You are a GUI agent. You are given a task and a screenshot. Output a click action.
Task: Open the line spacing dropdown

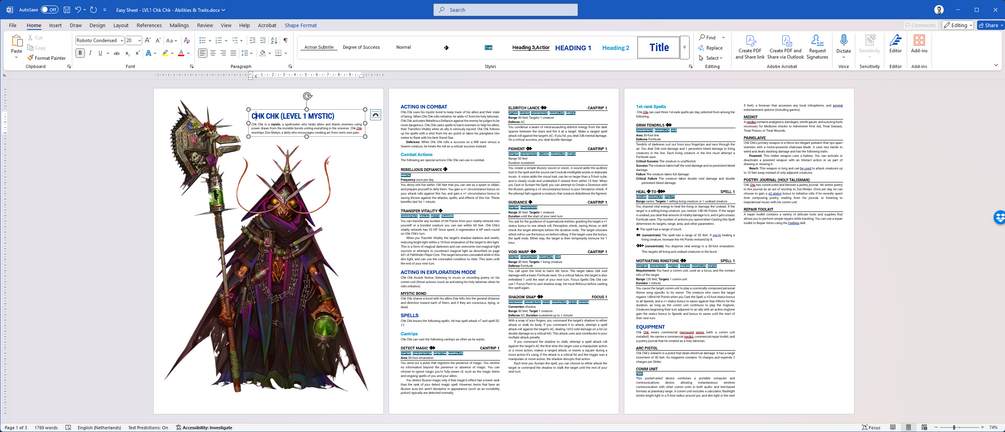249,53
